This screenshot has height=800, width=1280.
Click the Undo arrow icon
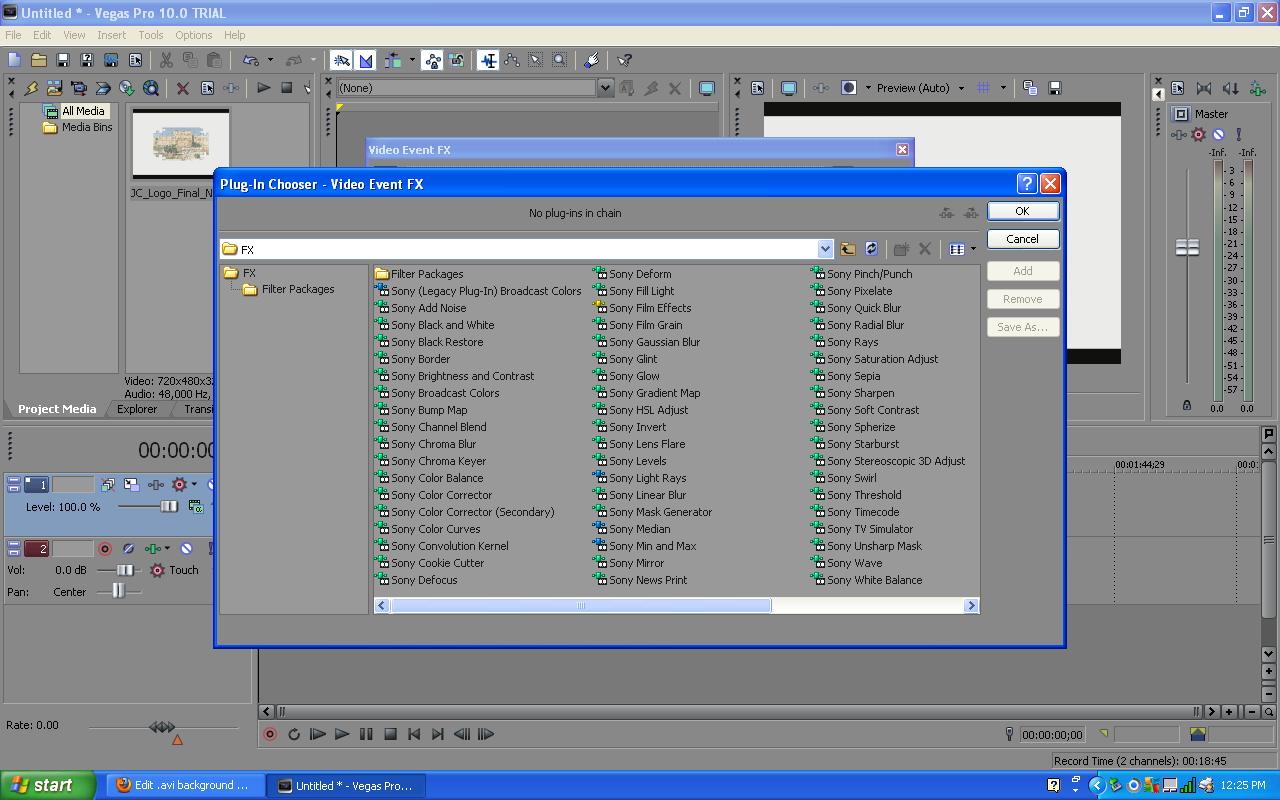coord(251,60)
